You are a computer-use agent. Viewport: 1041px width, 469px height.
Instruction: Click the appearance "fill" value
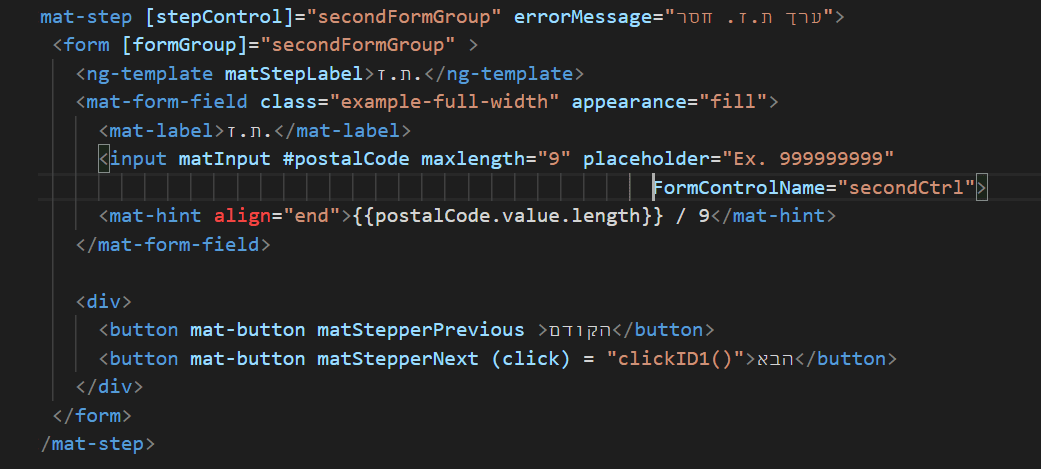click(x=734, y=102)
